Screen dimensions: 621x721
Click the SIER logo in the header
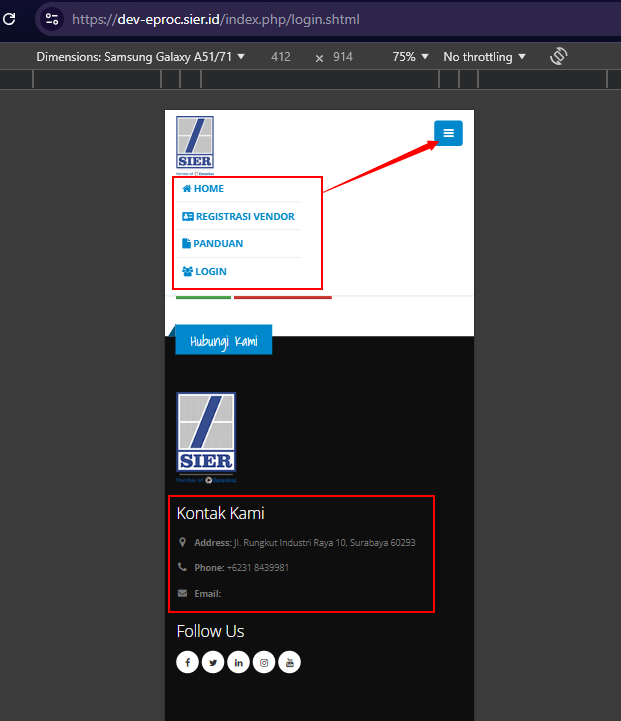(195, 142)
